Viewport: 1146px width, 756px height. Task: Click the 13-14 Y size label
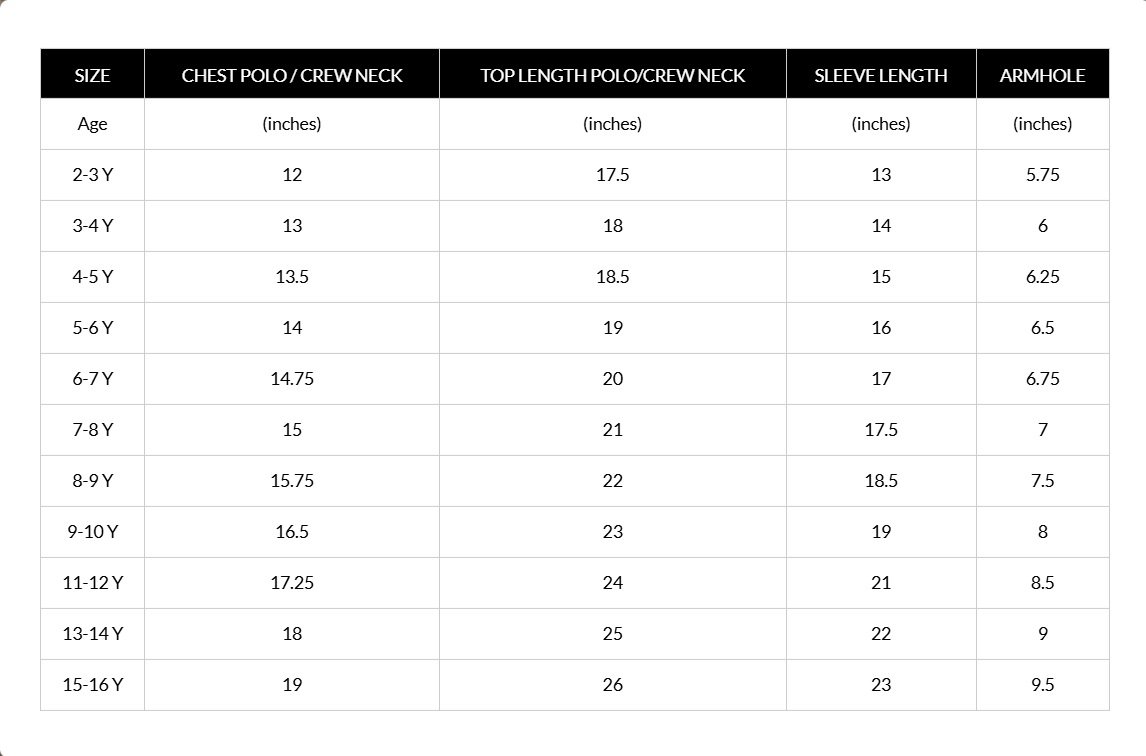pos(92,634)
